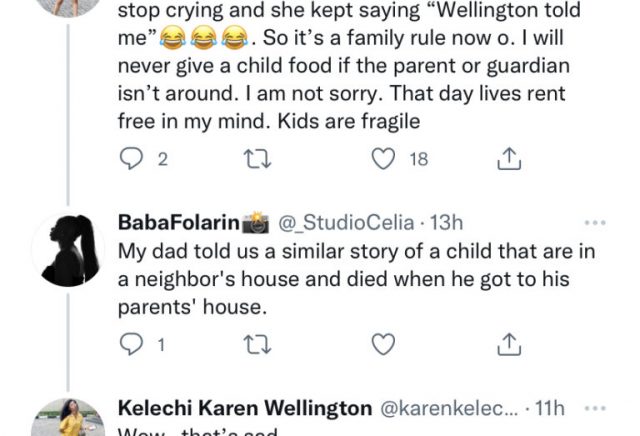Reply to the "Kids are fragile" tweet
Viewport: 640px width, 436px height.
(133, 158)
